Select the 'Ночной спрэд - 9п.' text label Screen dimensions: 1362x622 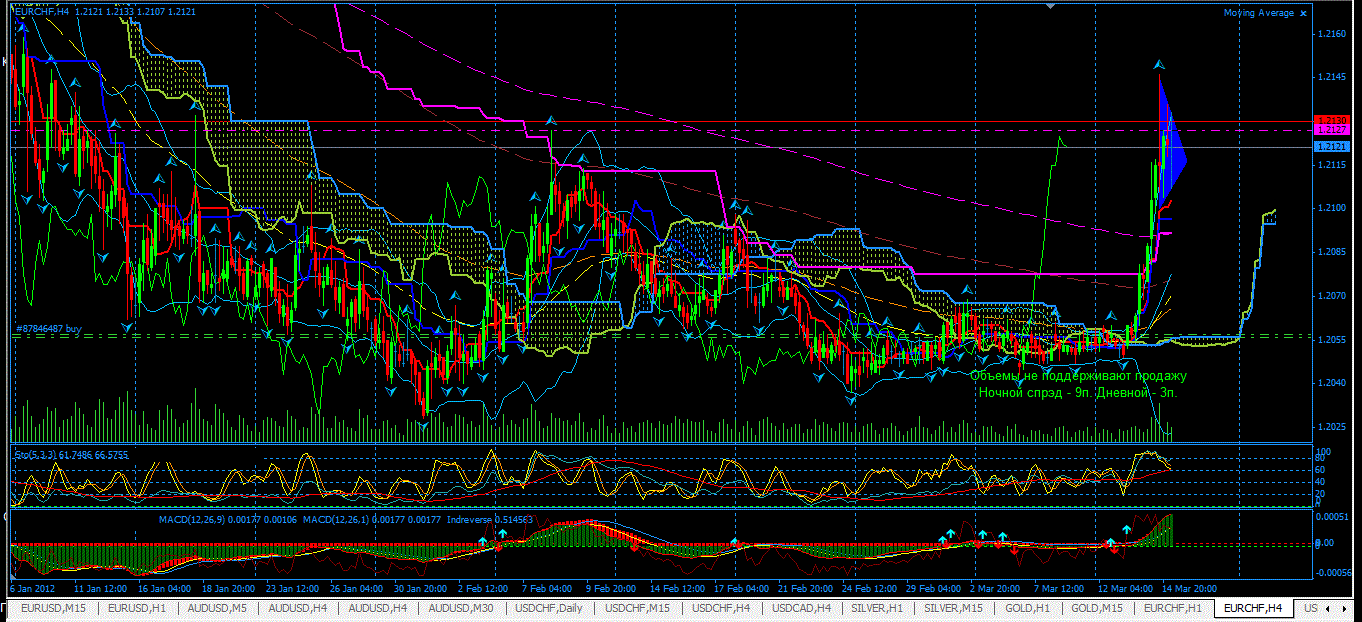(1034, 393)
